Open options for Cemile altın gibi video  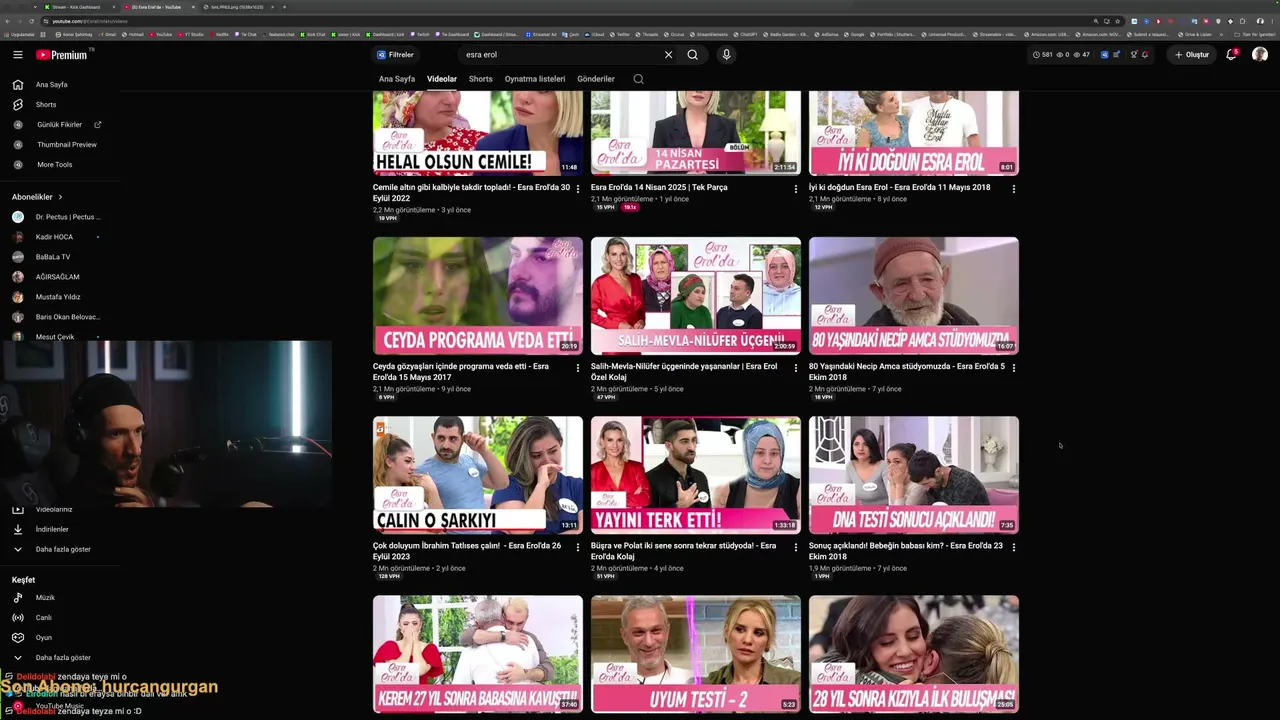tap(577, 189)
